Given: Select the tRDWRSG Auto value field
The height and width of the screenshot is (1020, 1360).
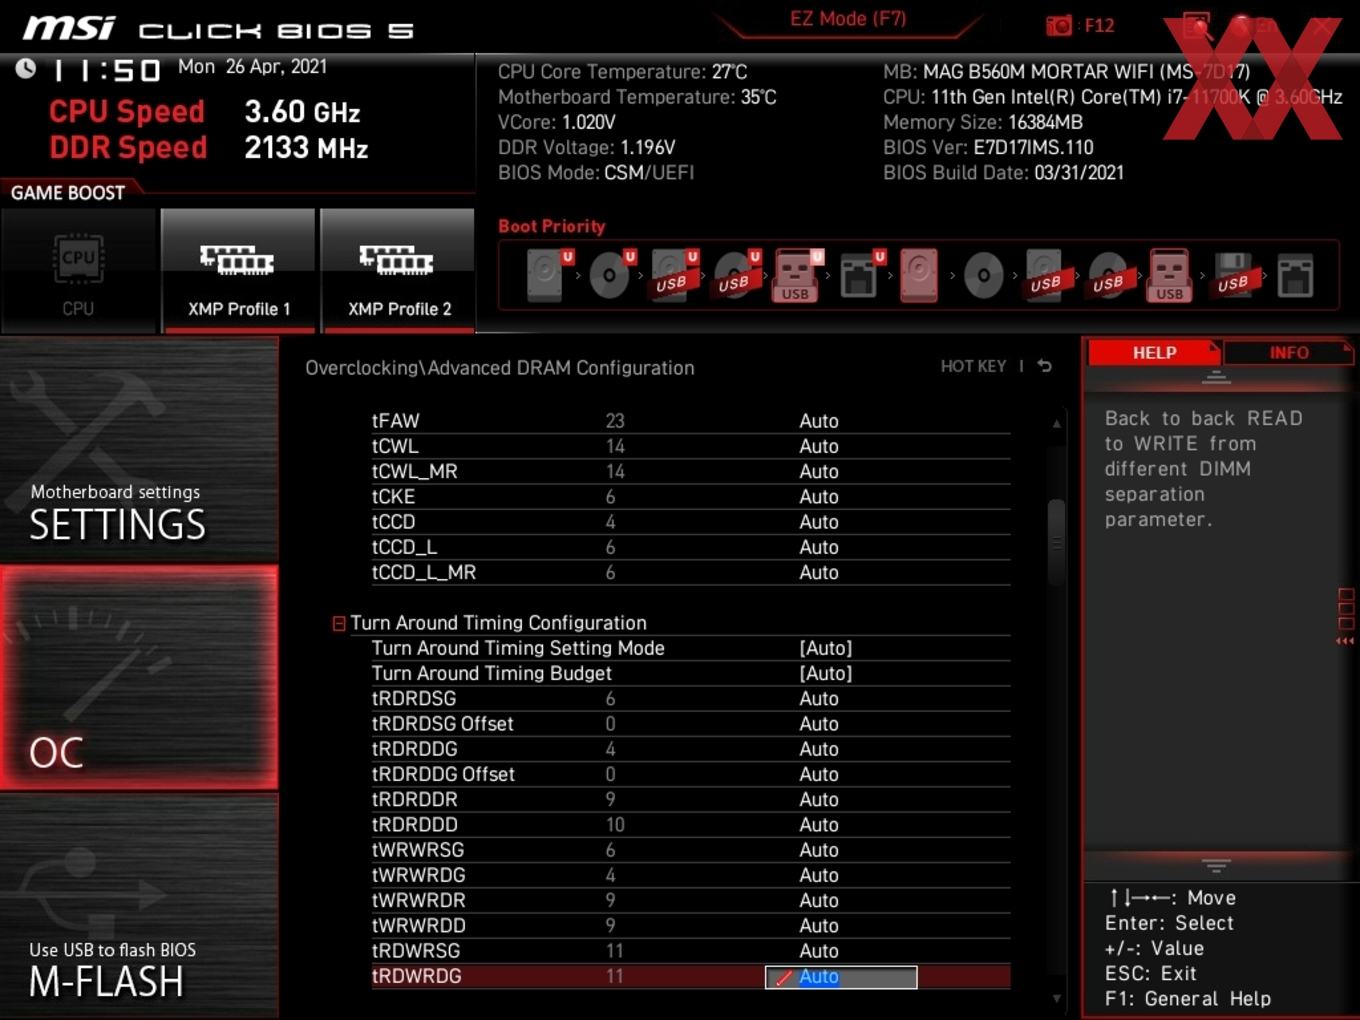Looking at the screenshot, I should pyautogui.click(x=819, y=951).
